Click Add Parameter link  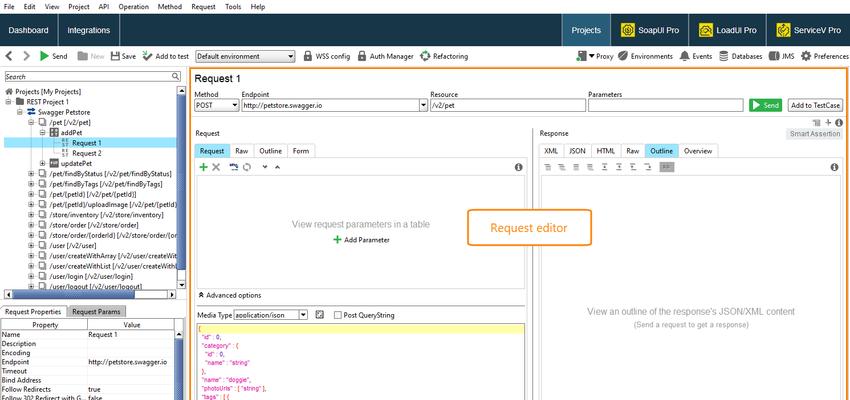(x=361, y=240)
